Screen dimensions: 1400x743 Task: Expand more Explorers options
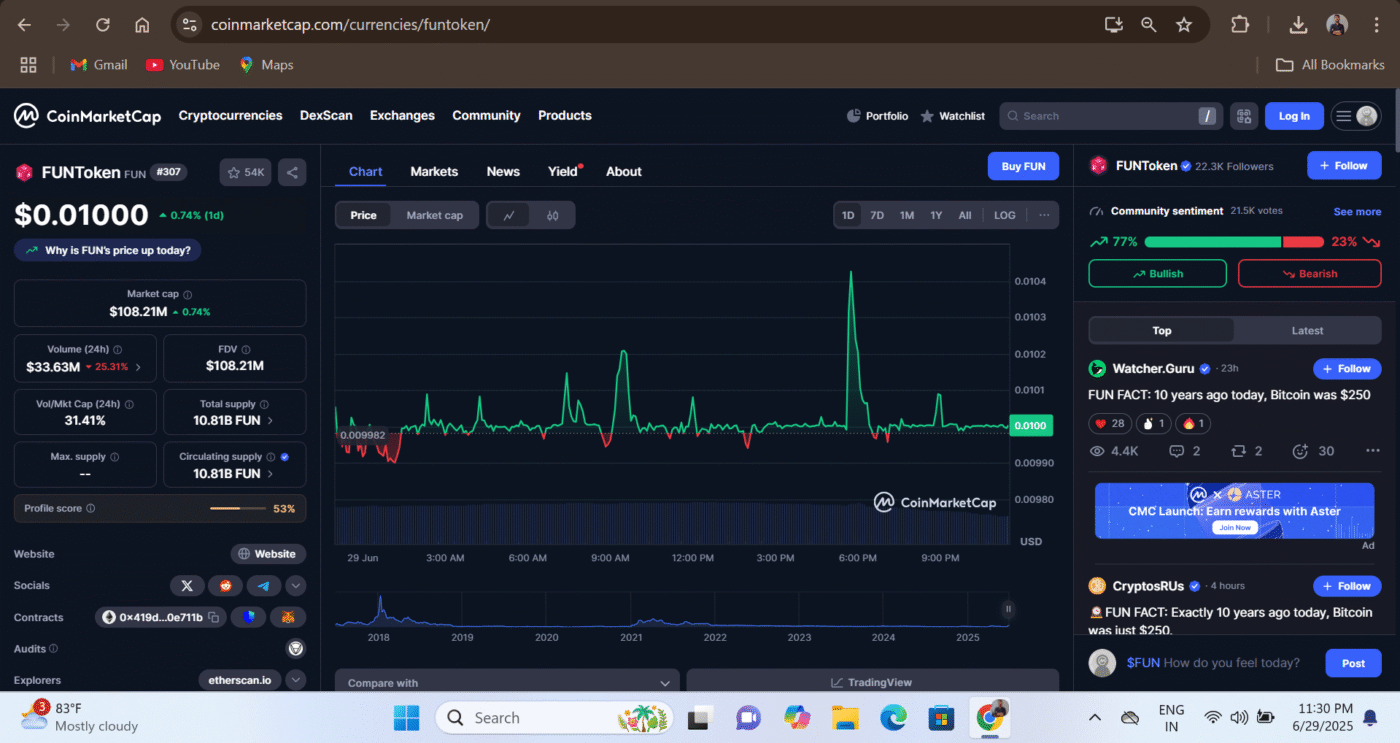[x=296, y=681]
